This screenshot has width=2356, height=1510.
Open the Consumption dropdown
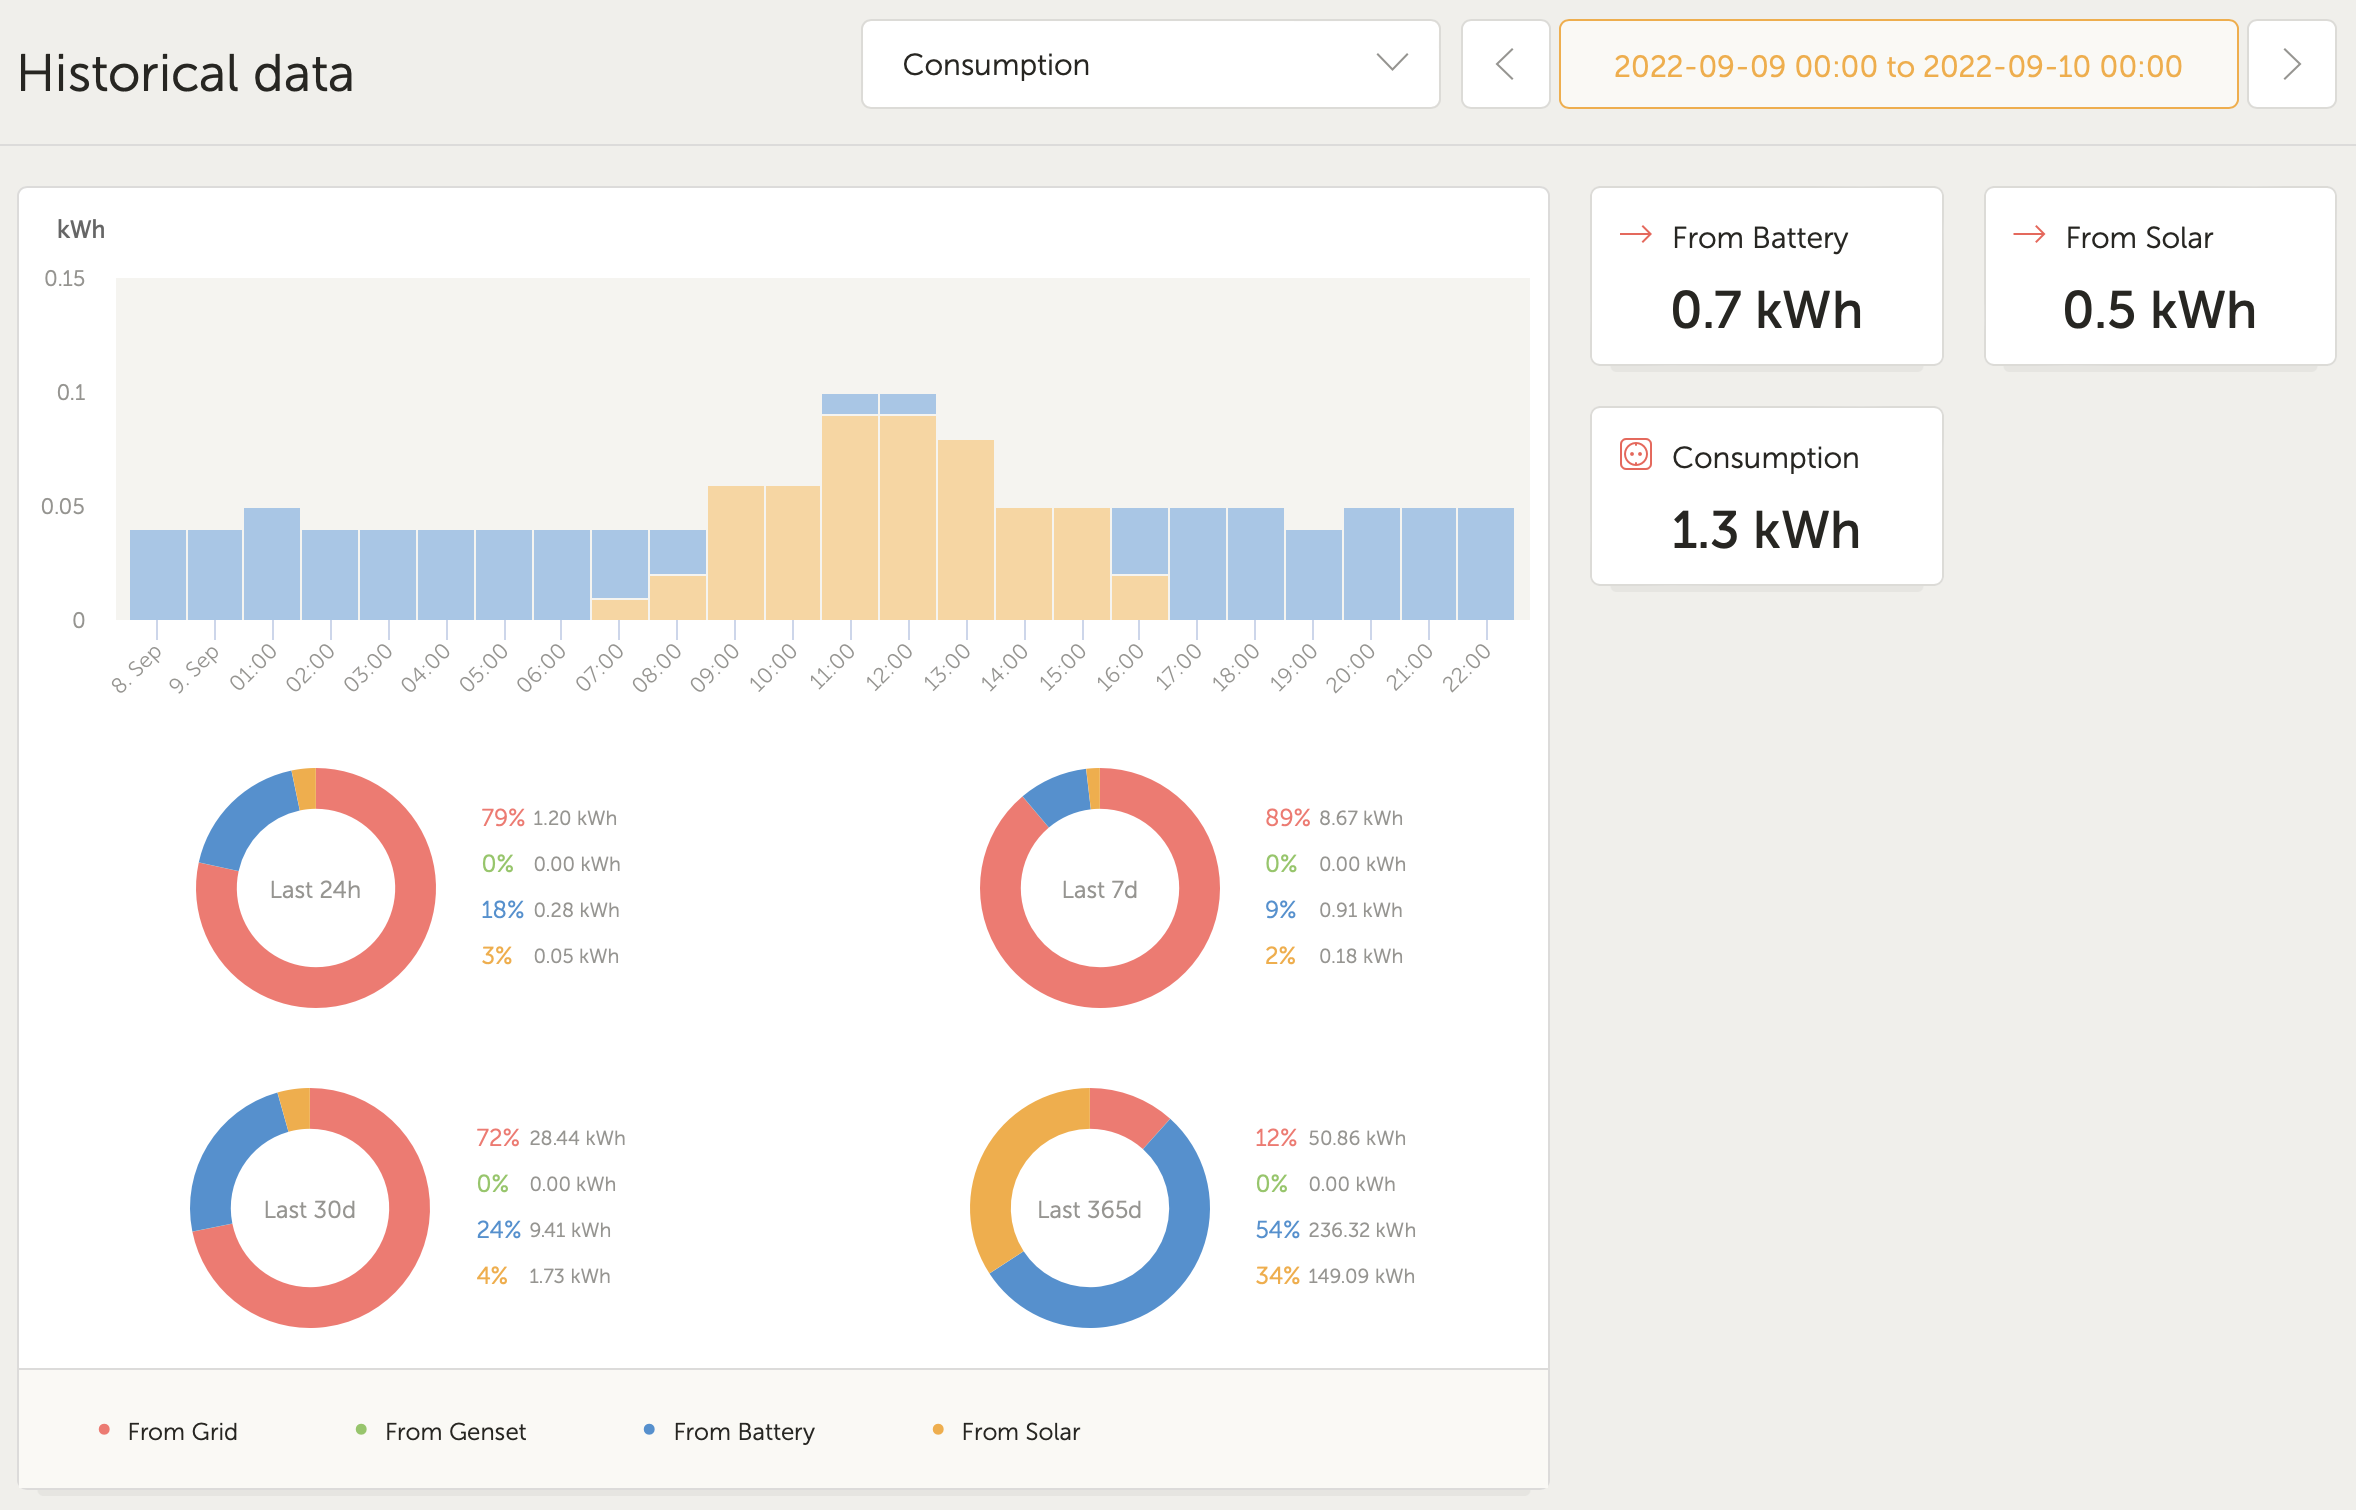(1150, 65)
